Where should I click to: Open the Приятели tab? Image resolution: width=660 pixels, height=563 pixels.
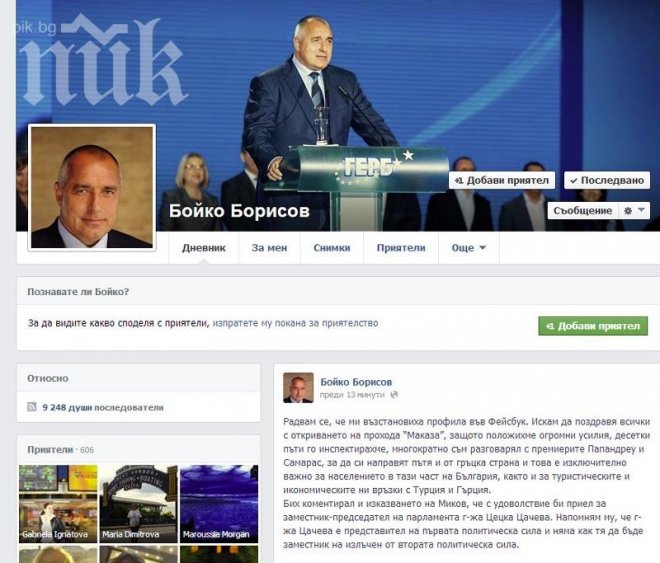pos(401,248)
